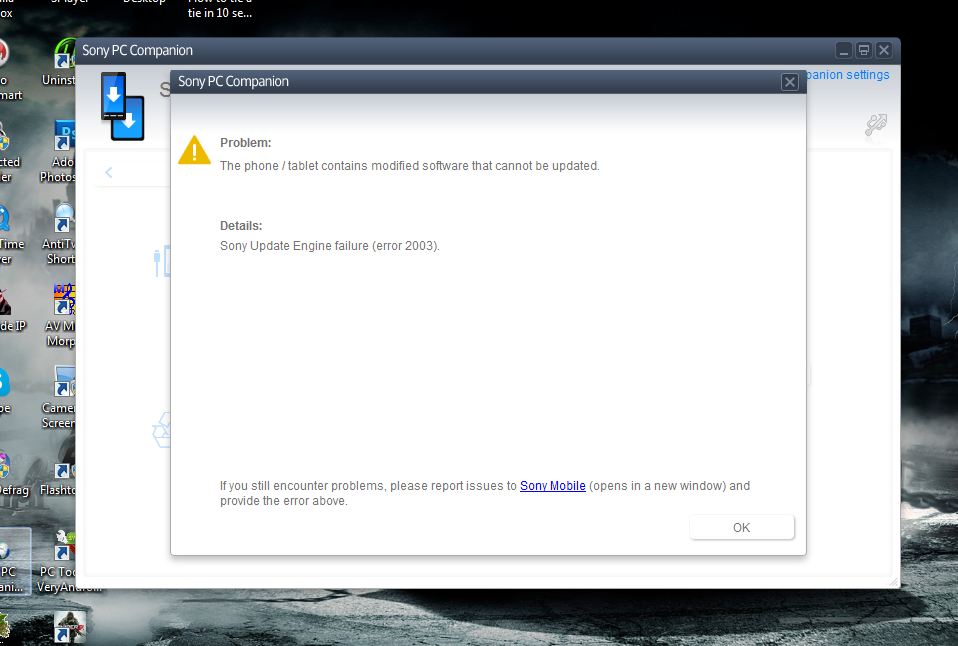This screenshot has height=646, width=958.
Task: Open the Adobe Photoshop desktop shortcut
Action: click(x=59, y=151)
